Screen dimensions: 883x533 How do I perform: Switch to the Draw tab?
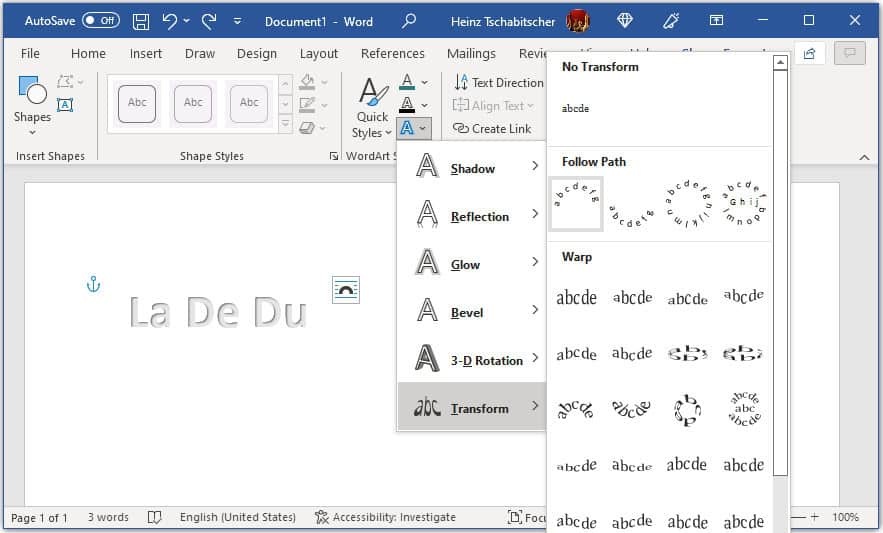point(200,54)
